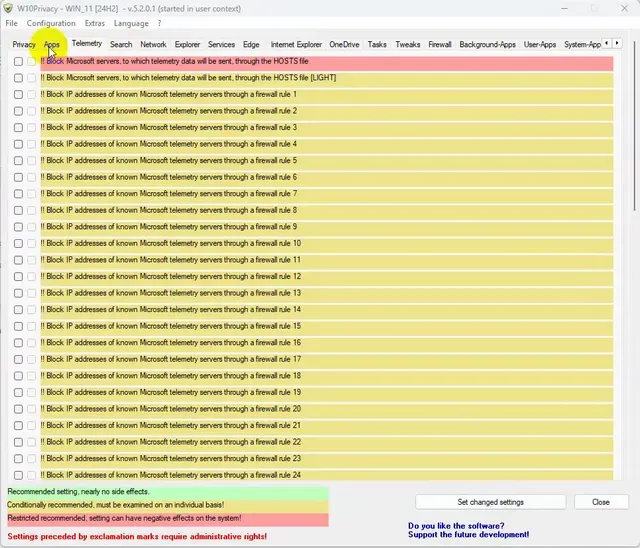Tick the firewall rule 1 checkbox
The image size is (640, 548).
(x=18, y=95)
